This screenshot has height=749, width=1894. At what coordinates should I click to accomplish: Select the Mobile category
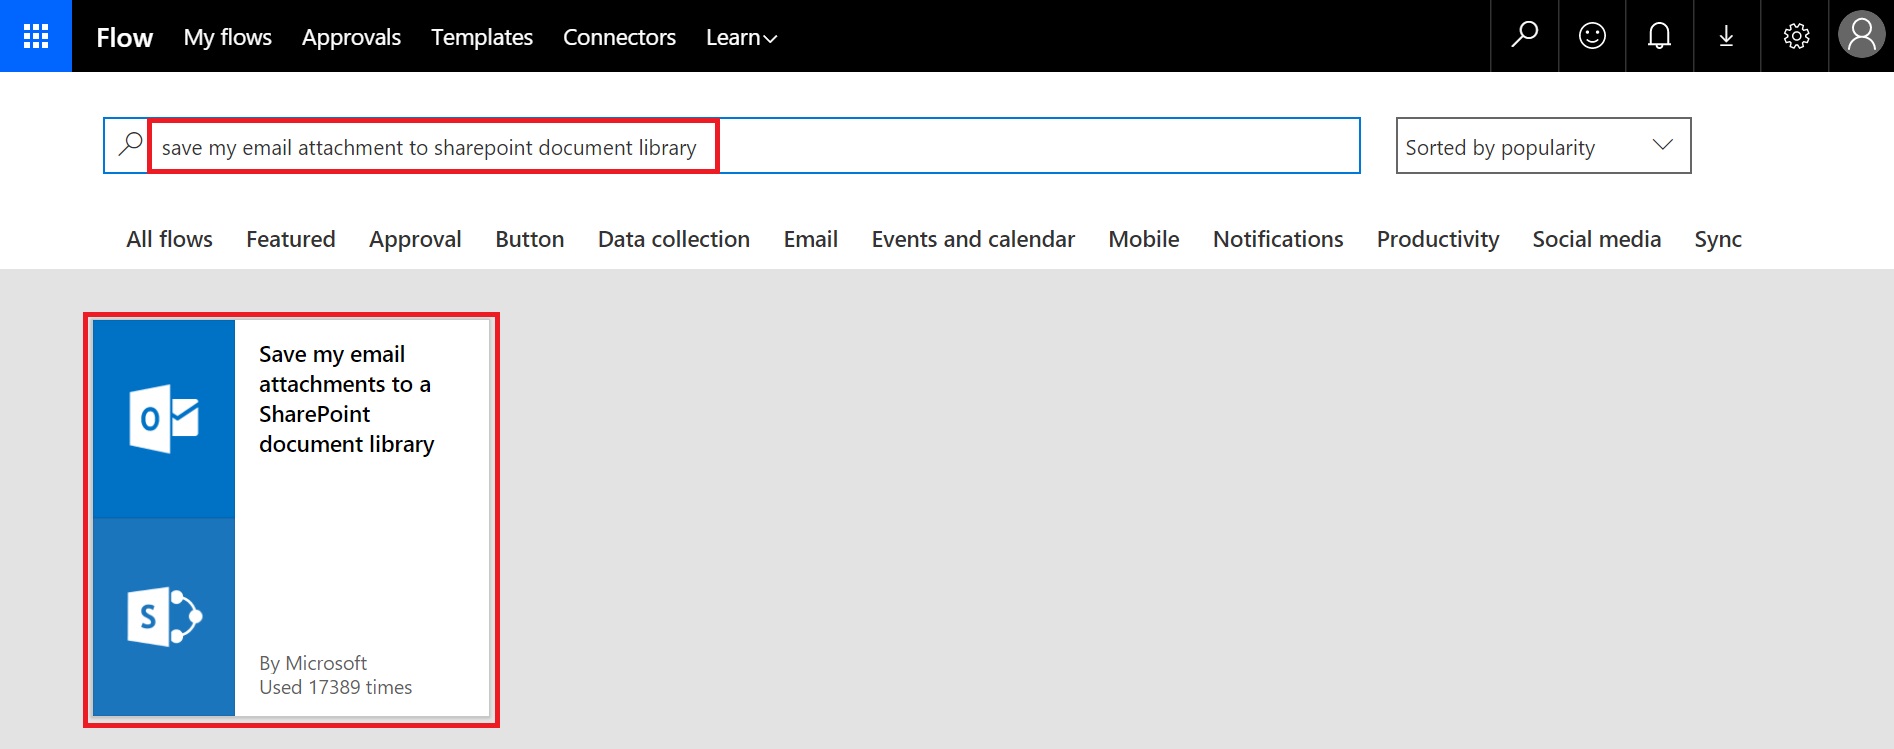1144,239
